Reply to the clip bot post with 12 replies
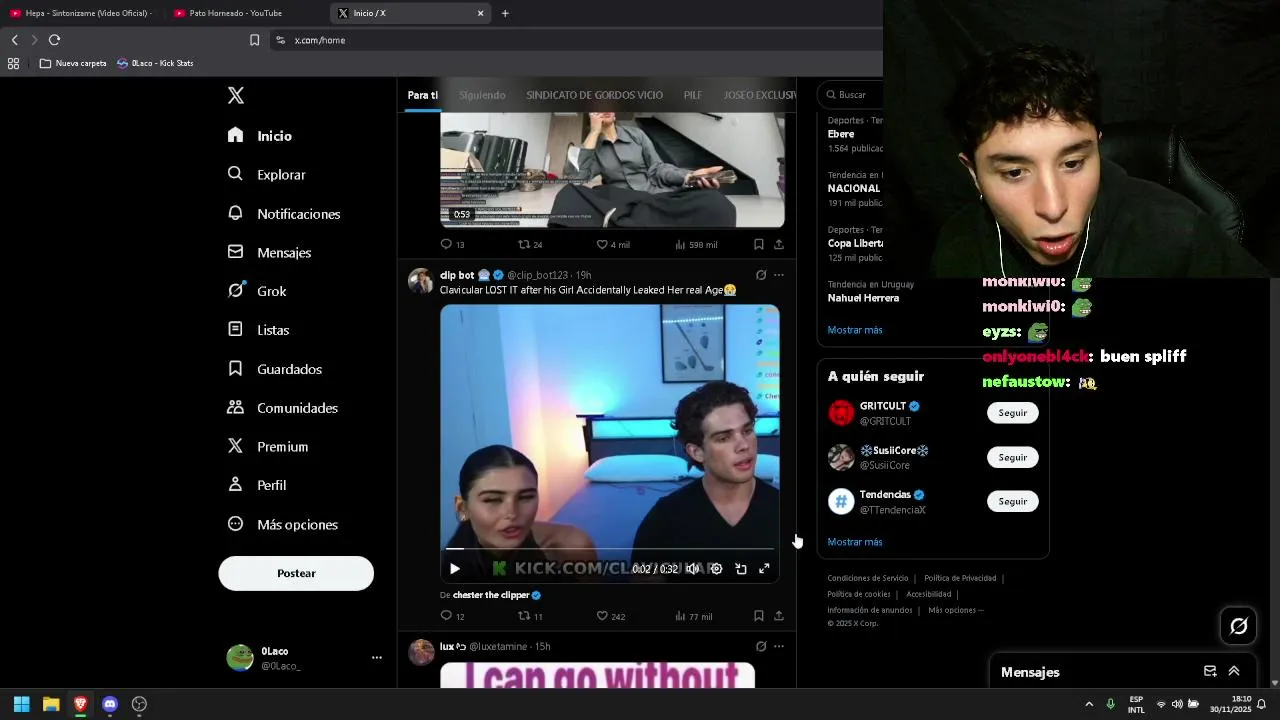Screen dimensions: 1280x720 [452, 616]
